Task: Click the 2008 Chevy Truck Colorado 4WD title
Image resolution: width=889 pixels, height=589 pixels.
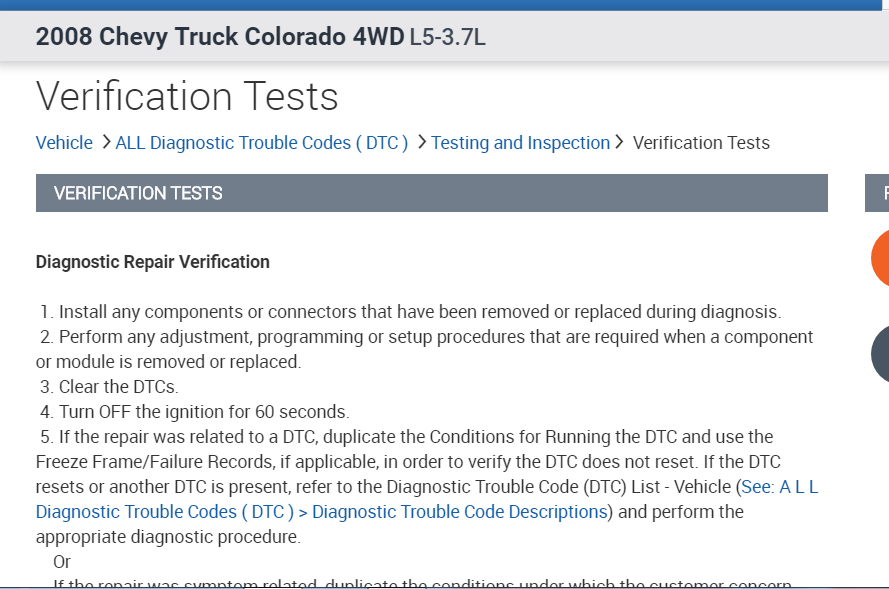Action: pyautogui.click(x=219, y=38)
